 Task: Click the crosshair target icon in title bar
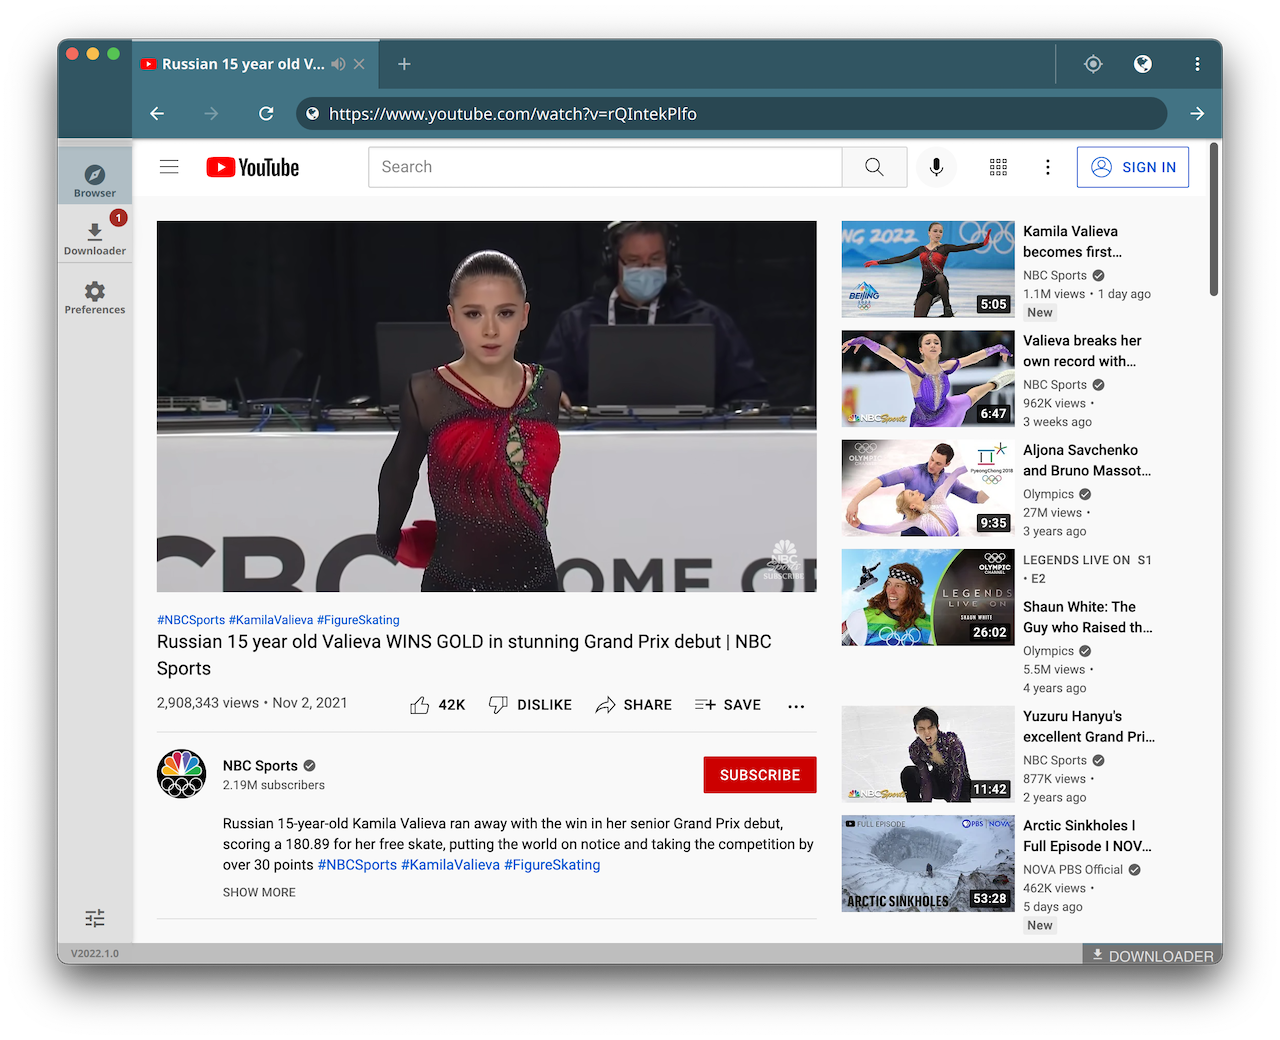pyautogui.click(x=1093, y=64)
